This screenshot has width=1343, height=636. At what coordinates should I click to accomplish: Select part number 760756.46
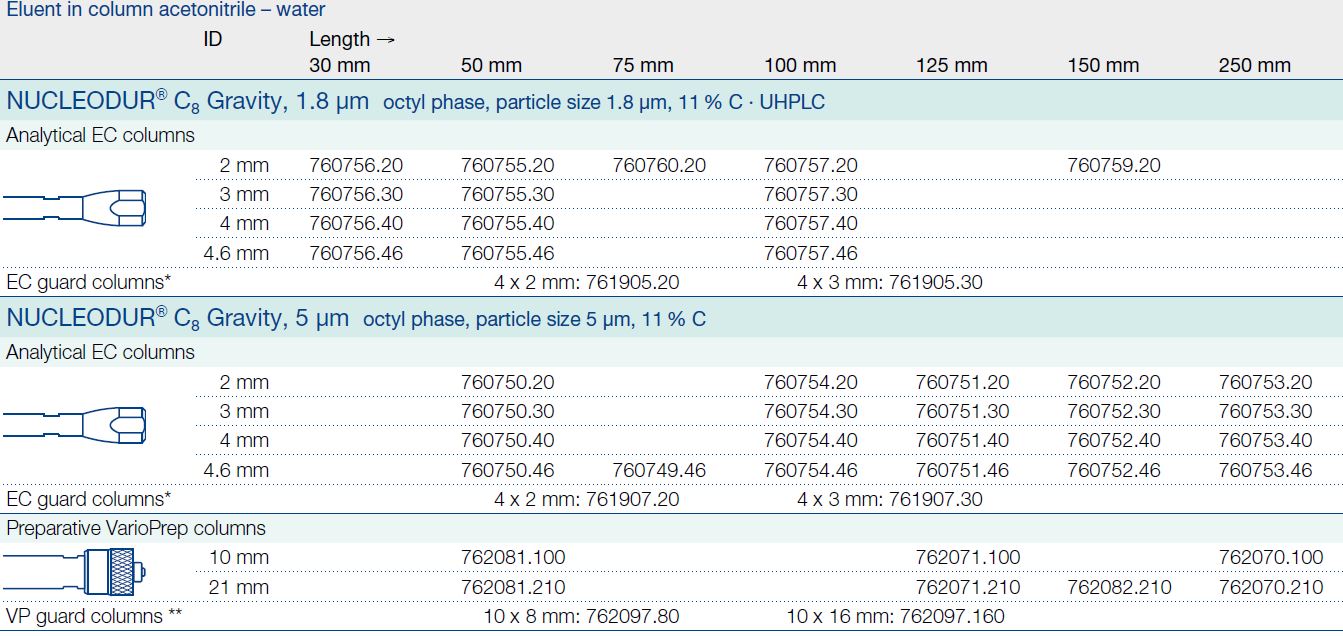point(357,253)
